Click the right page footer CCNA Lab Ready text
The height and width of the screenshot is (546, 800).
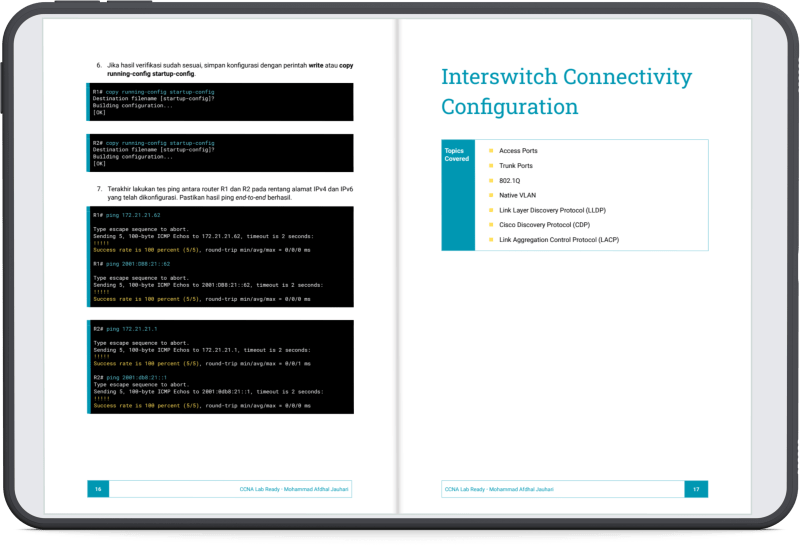click(x=498, y=489)
